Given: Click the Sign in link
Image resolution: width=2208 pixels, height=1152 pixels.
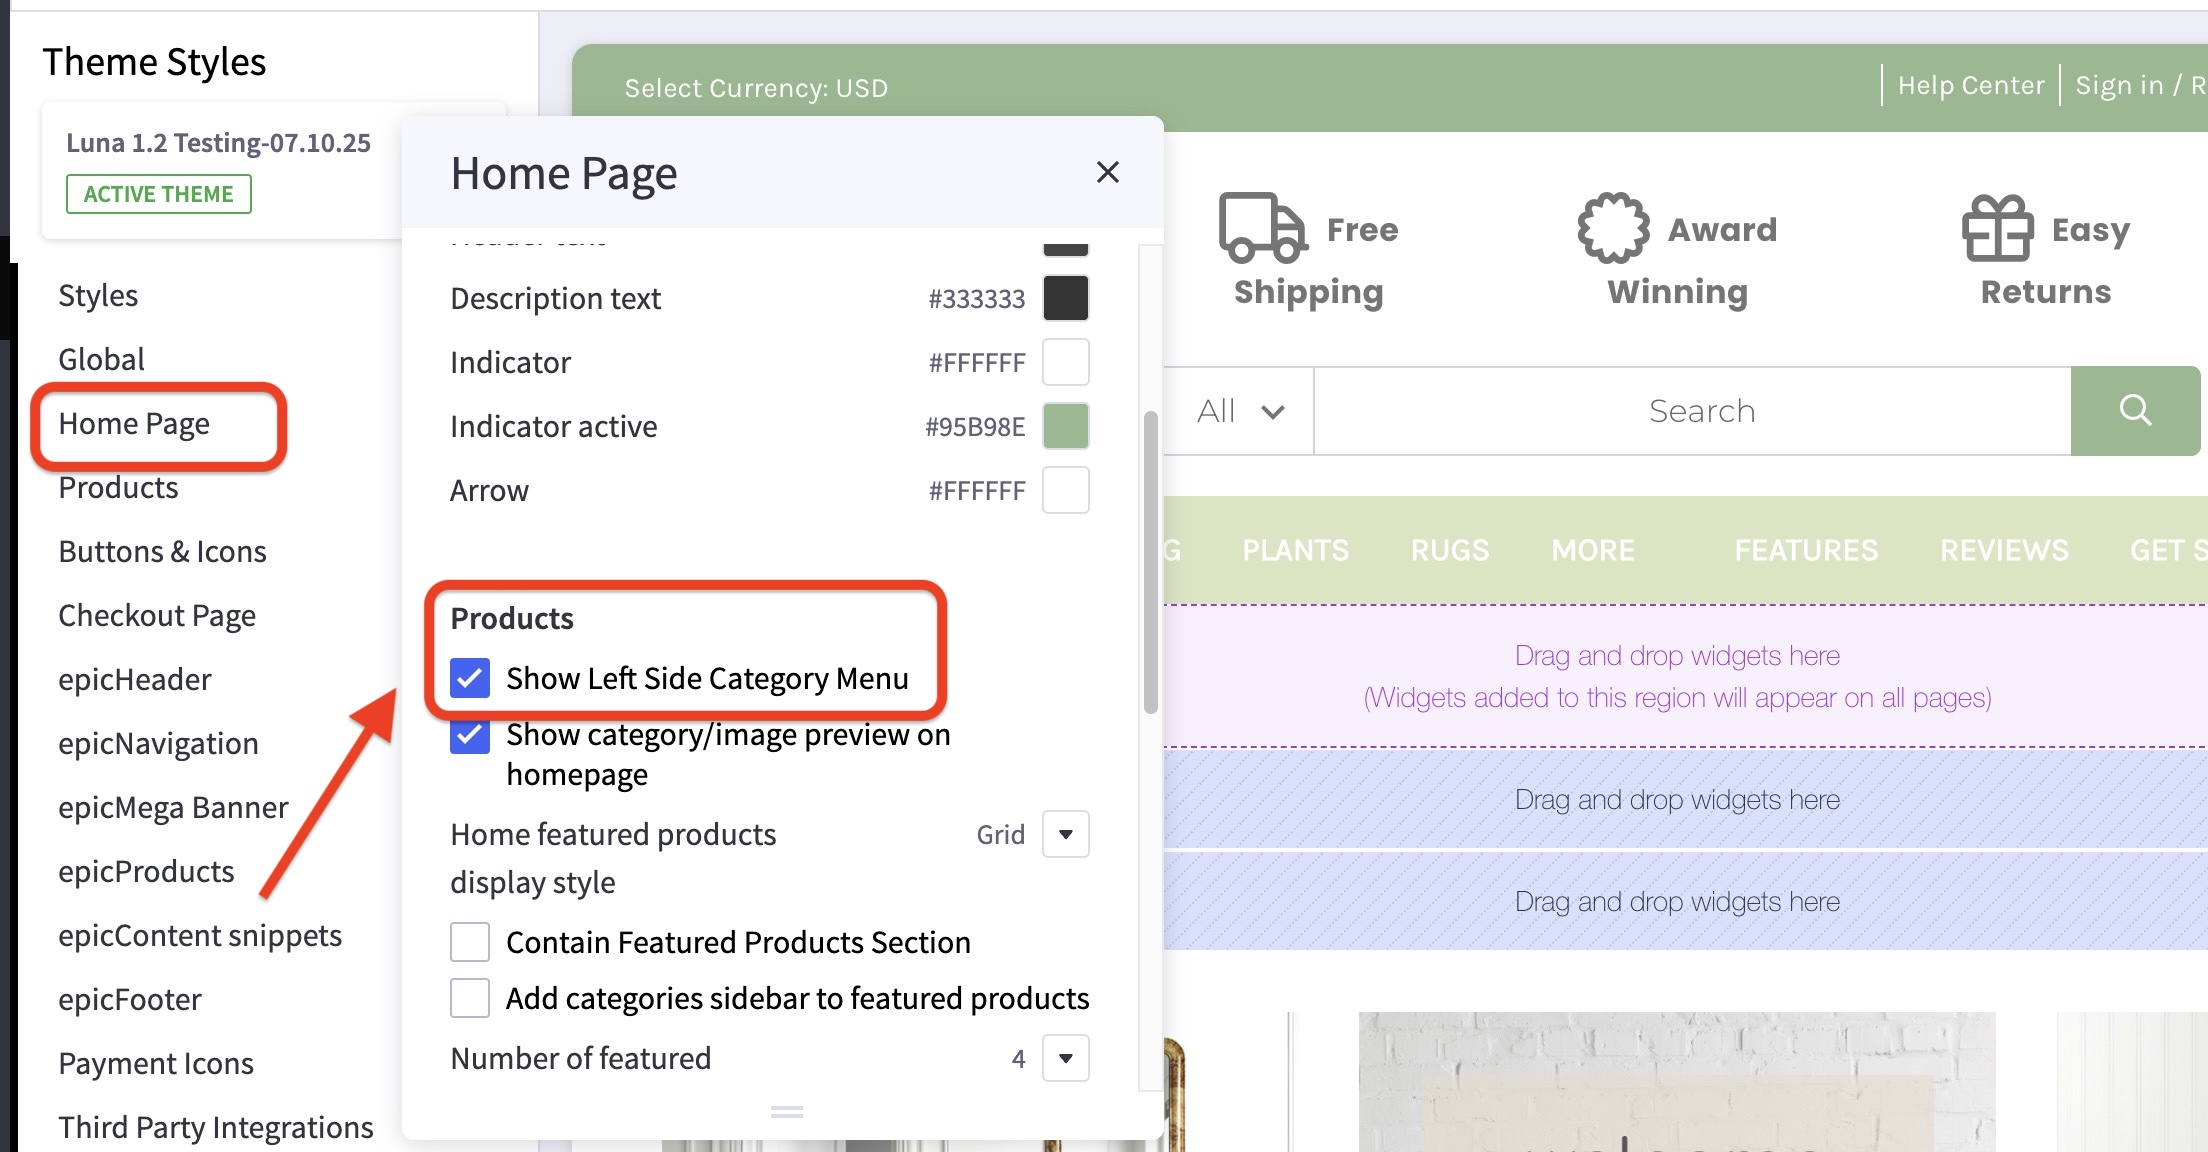Looking at the screenshot, I should point(2120,84).
